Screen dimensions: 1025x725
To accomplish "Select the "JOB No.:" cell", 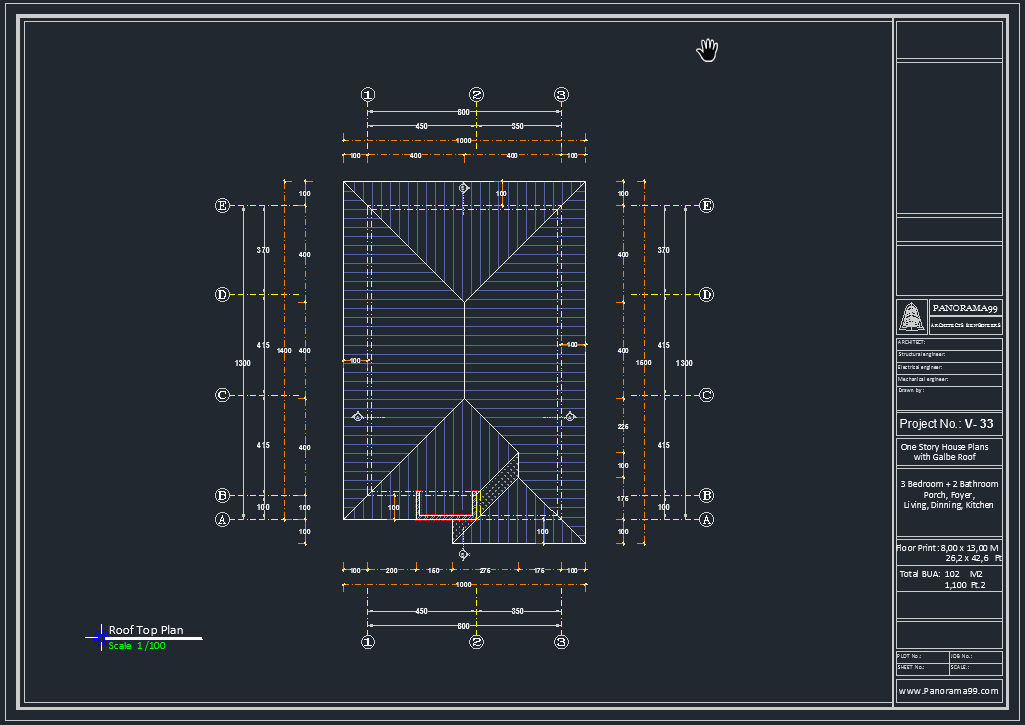I will (975, 657).
